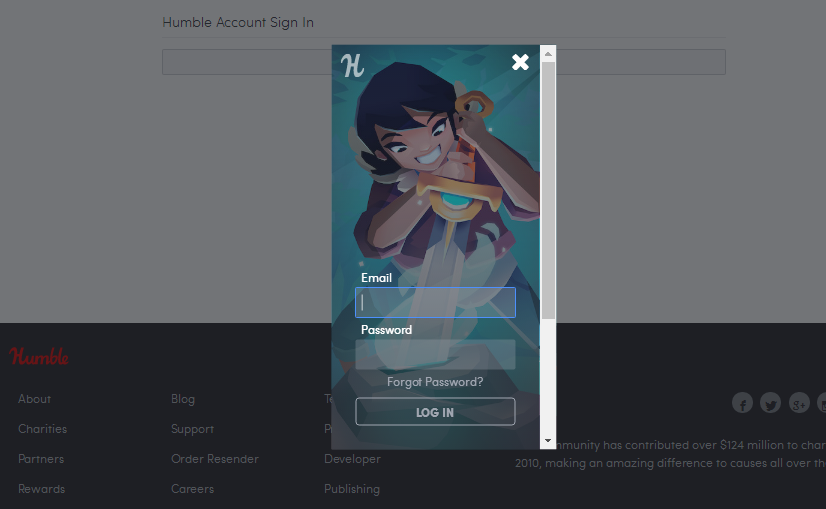
Task: Open the Order Resender link
Action: (215, 459)
